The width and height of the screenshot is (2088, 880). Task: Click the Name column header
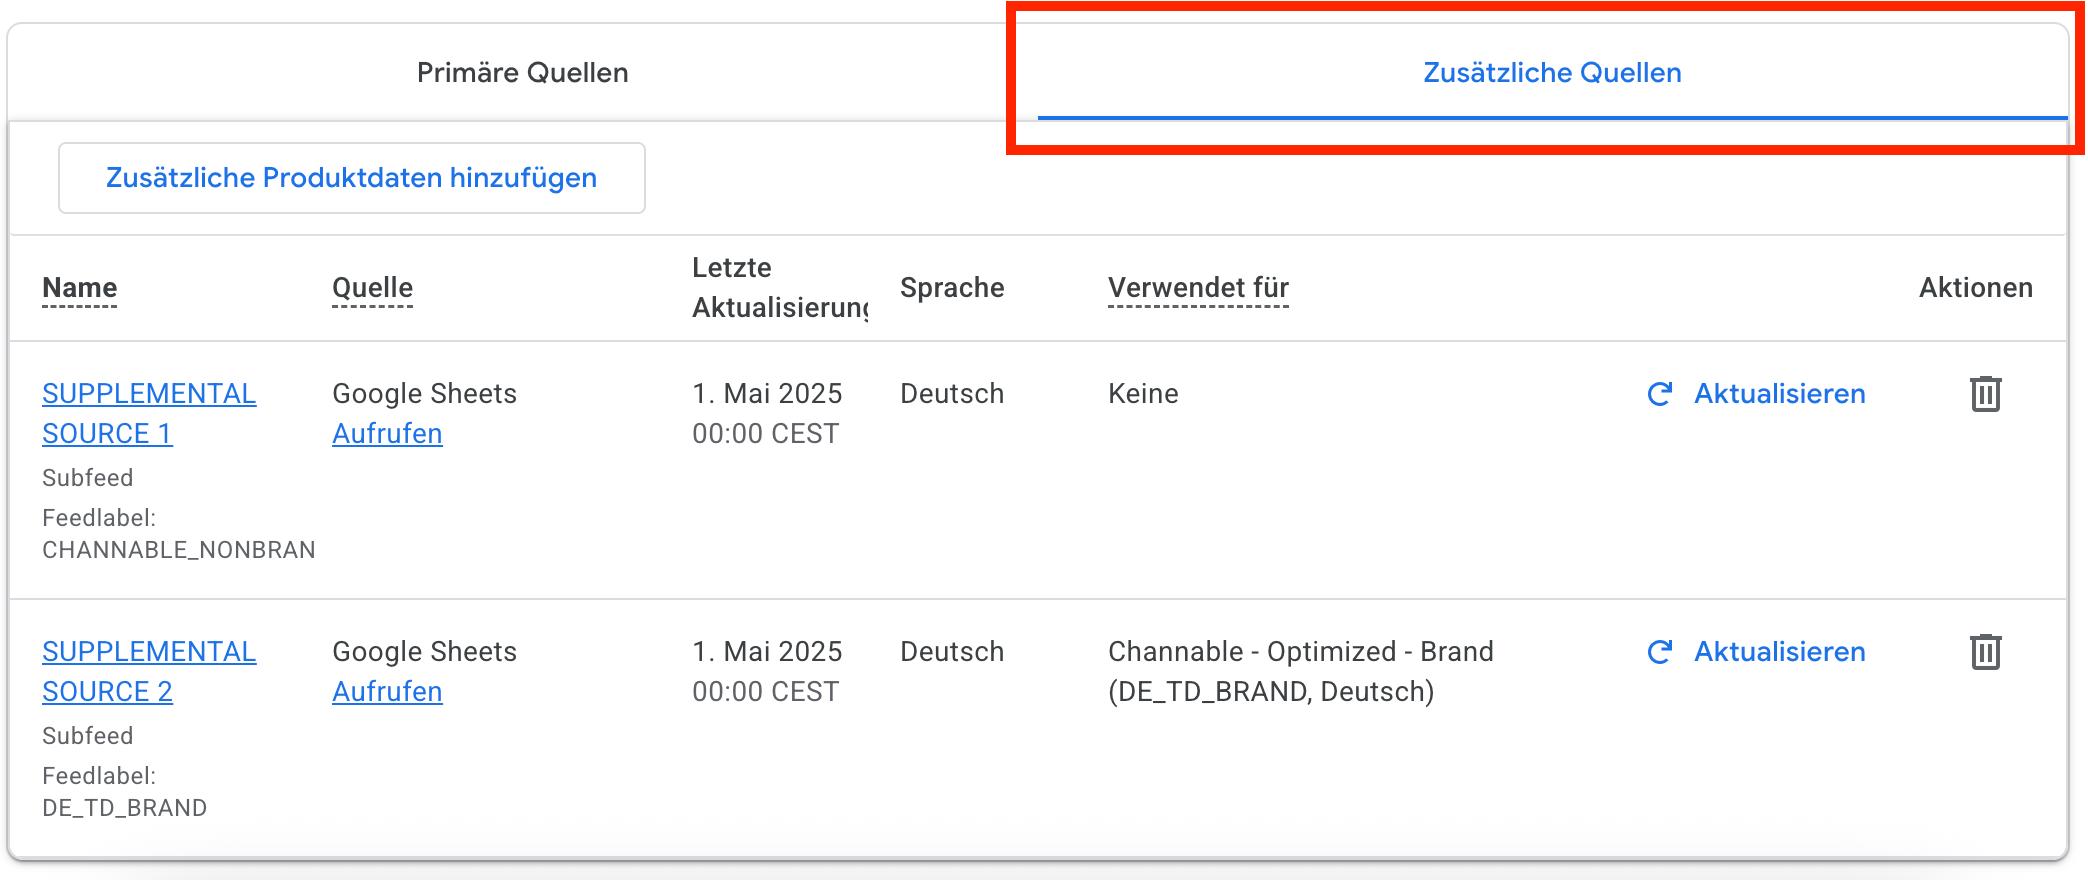tap(79, 288)
